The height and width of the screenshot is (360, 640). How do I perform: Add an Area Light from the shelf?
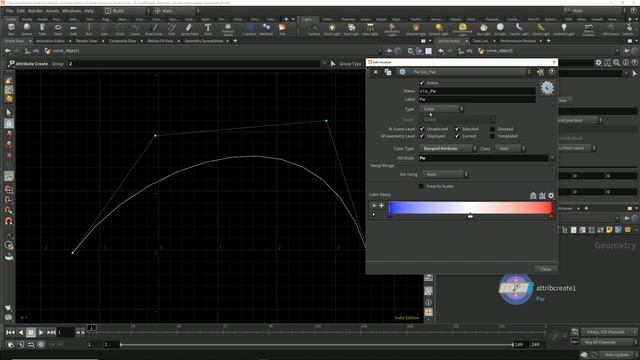pyautogui.click(x=370, y=29)
